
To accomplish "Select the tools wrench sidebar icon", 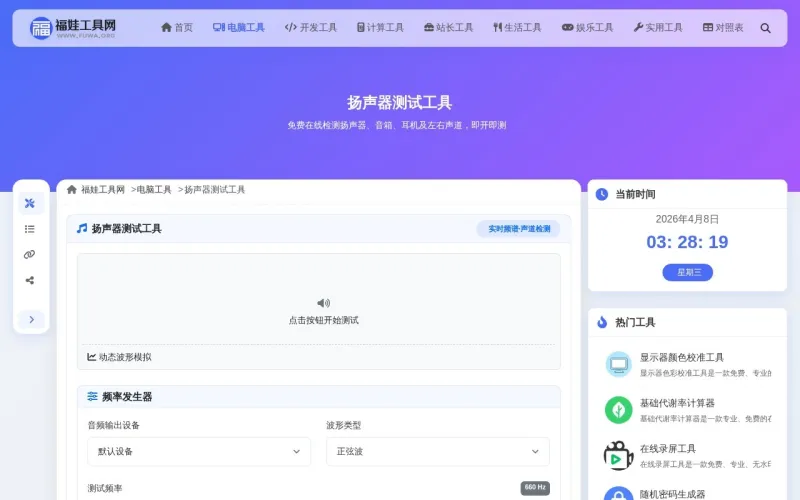I will 30,203.
